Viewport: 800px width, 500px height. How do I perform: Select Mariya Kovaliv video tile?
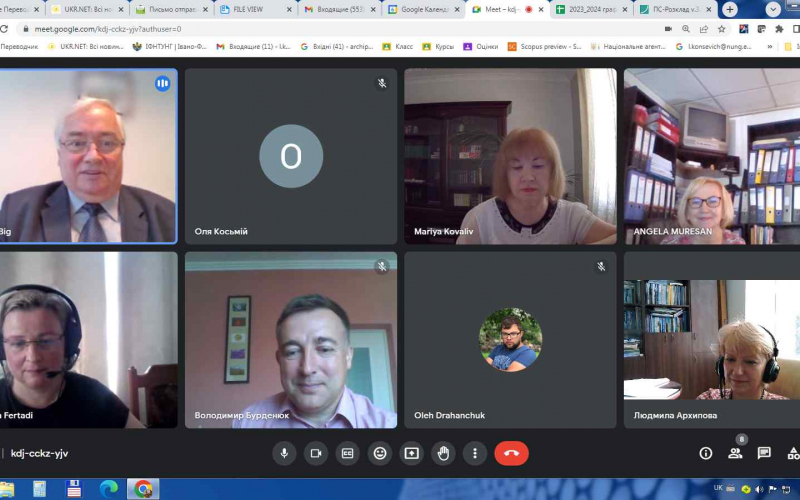[x=510, y=156]
